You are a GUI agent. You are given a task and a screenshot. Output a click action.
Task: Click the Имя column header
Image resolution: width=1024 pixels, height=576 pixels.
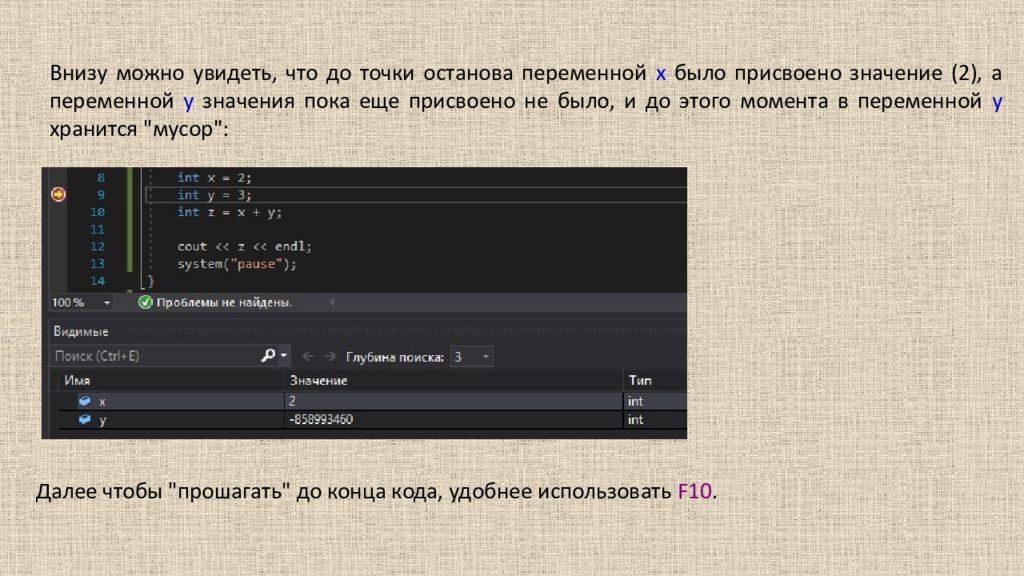(x=77, y=380)
